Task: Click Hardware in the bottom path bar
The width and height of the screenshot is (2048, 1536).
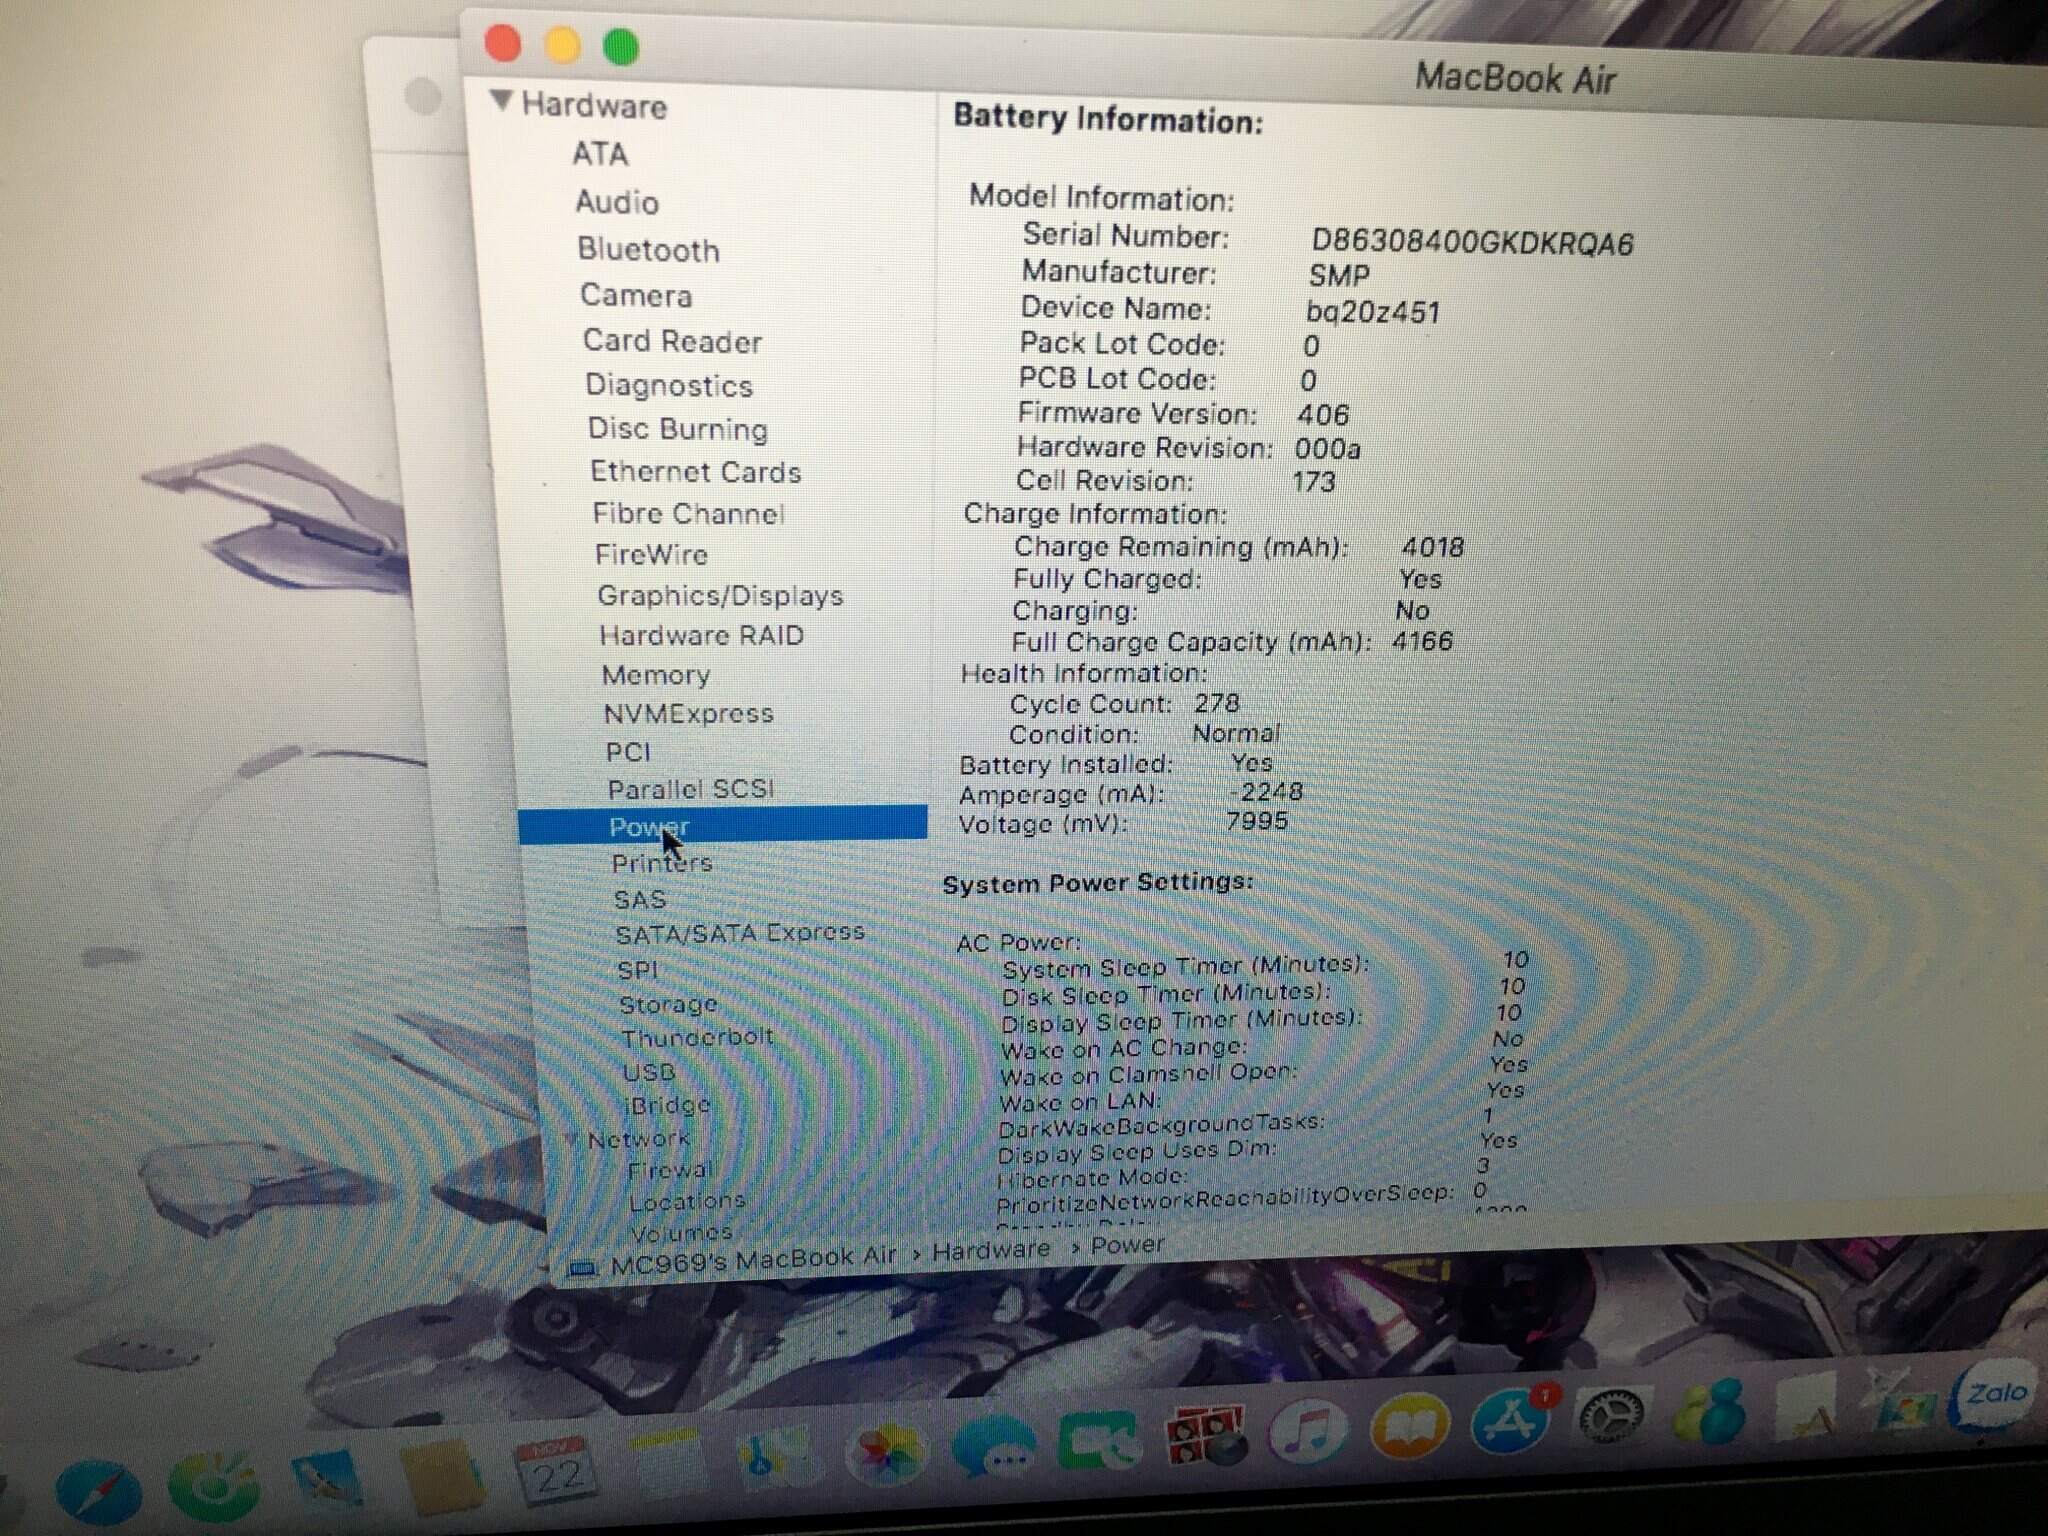Action: (x=991, y=1250)
